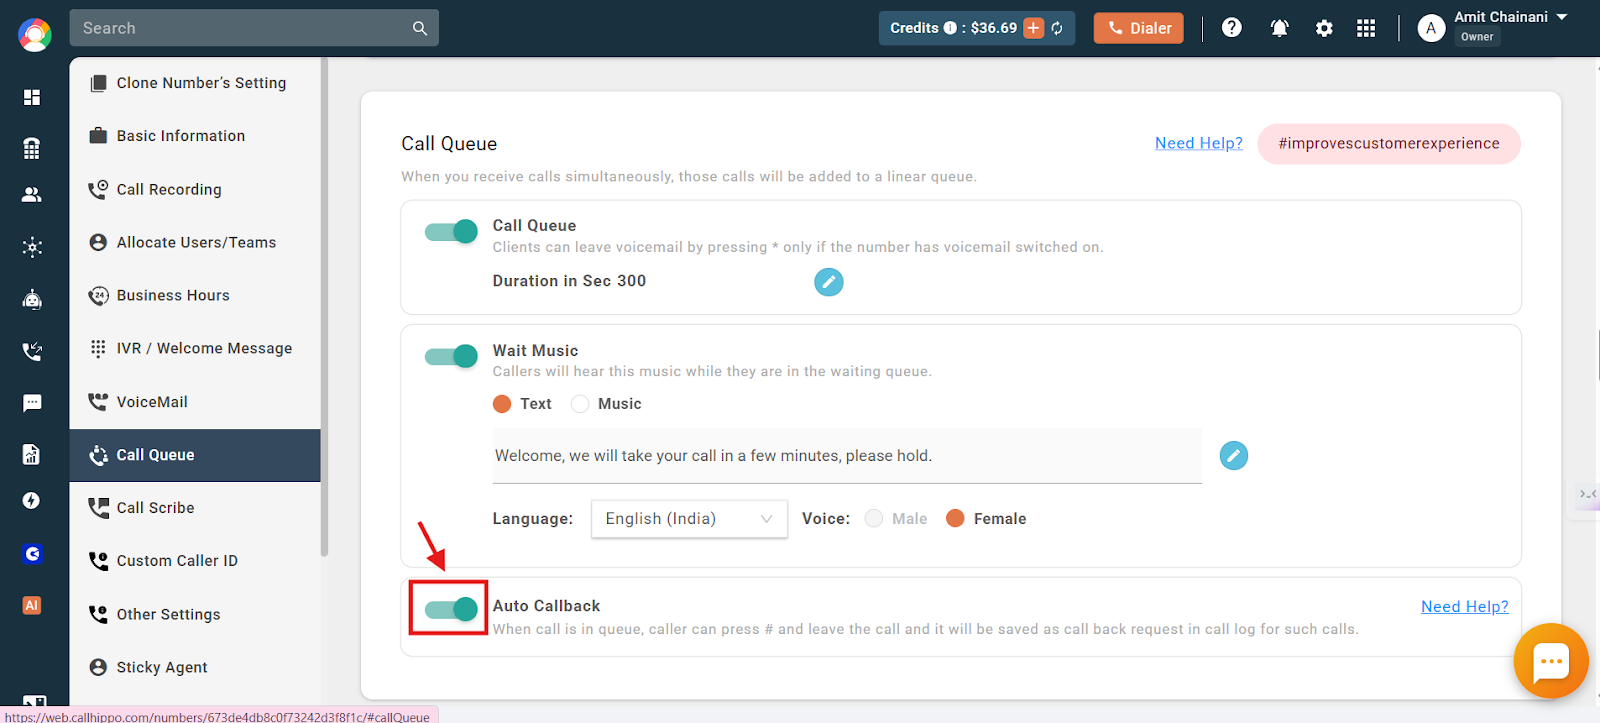The image size is (1600, 723).
Task: Open the live chat widget bubble
Action: point(1551,661)
